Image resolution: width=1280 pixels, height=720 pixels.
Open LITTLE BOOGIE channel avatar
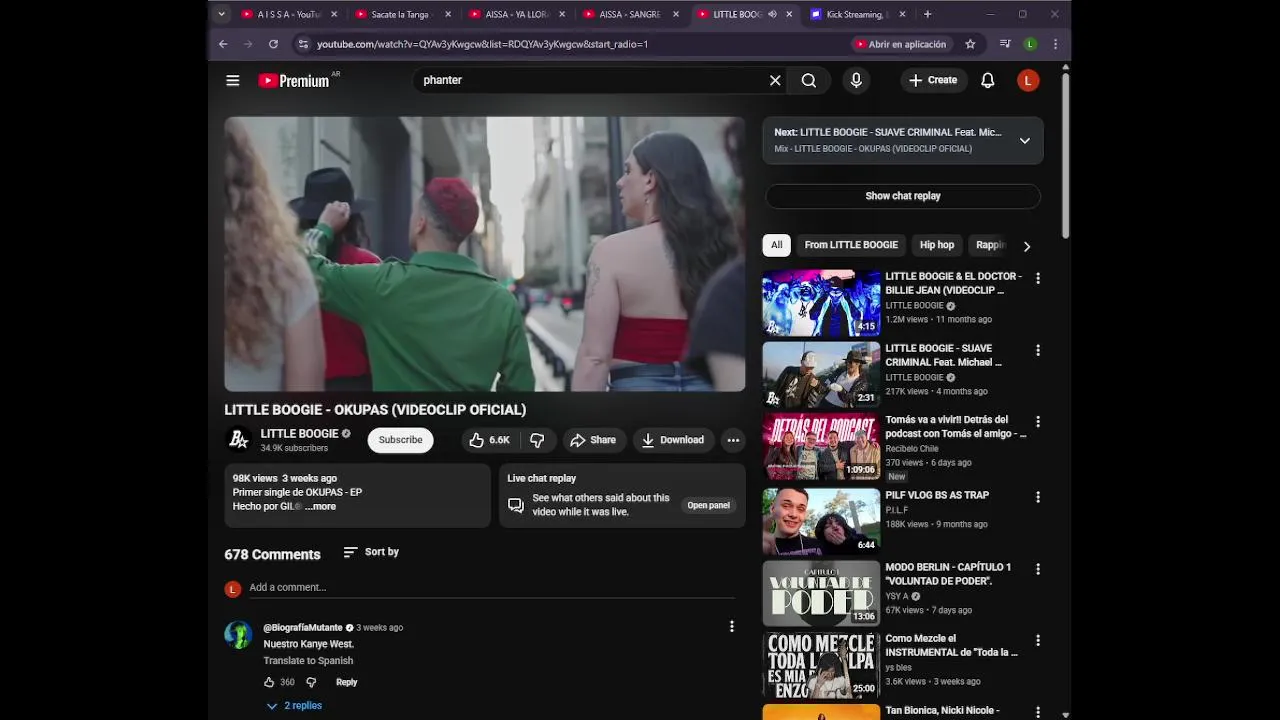[238, 440]
